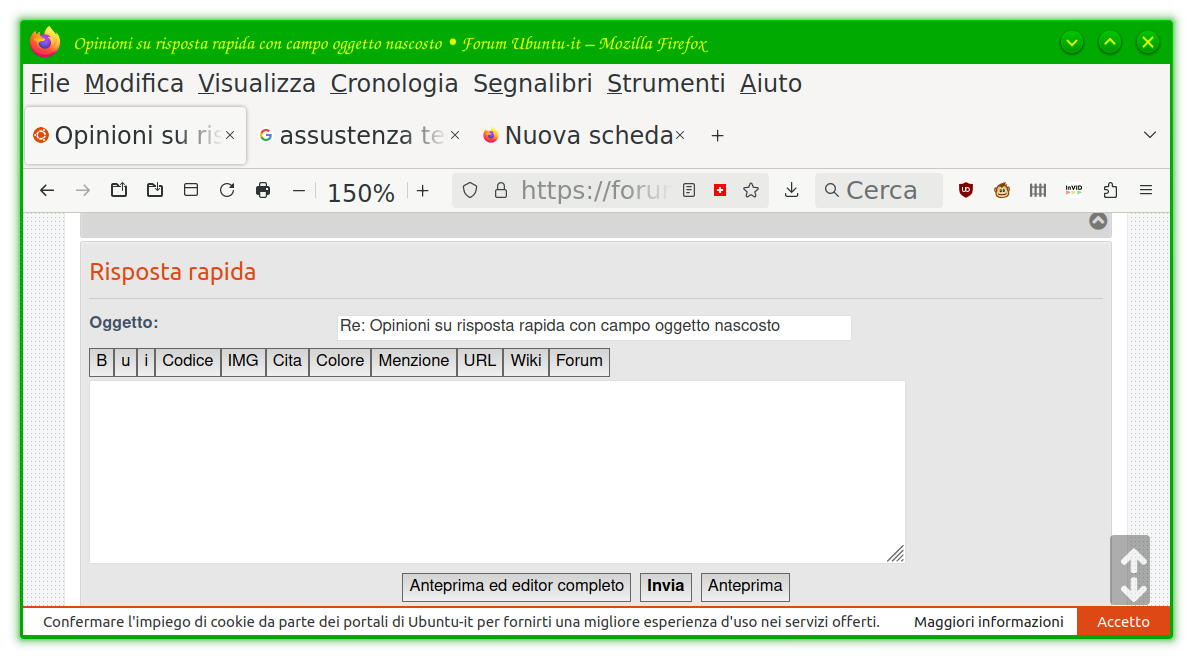Screen dimensions: 1193x659
Task: Close the assustenza tab
Action: point(455,135)
